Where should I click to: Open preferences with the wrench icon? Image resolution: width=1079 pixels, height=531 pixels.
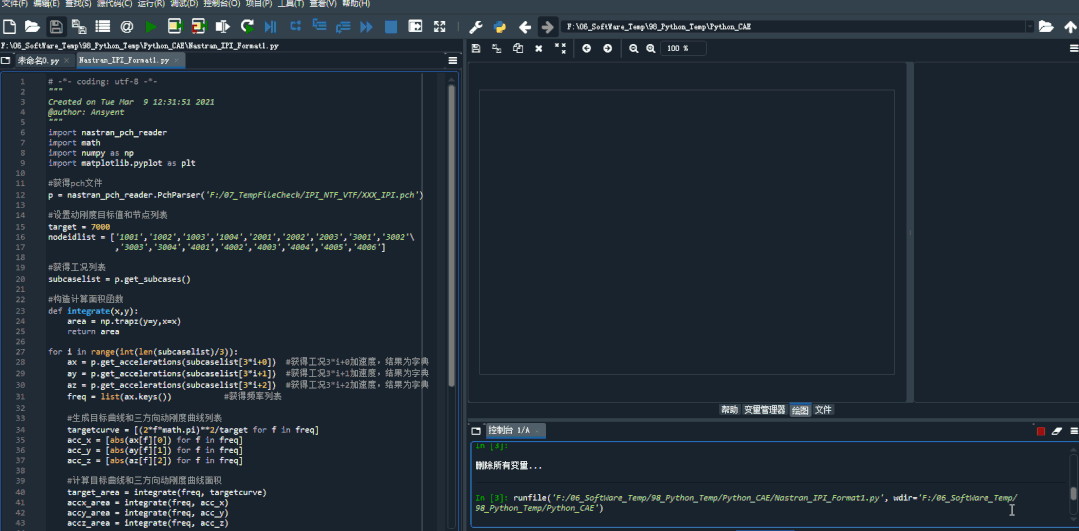[476, 27]
